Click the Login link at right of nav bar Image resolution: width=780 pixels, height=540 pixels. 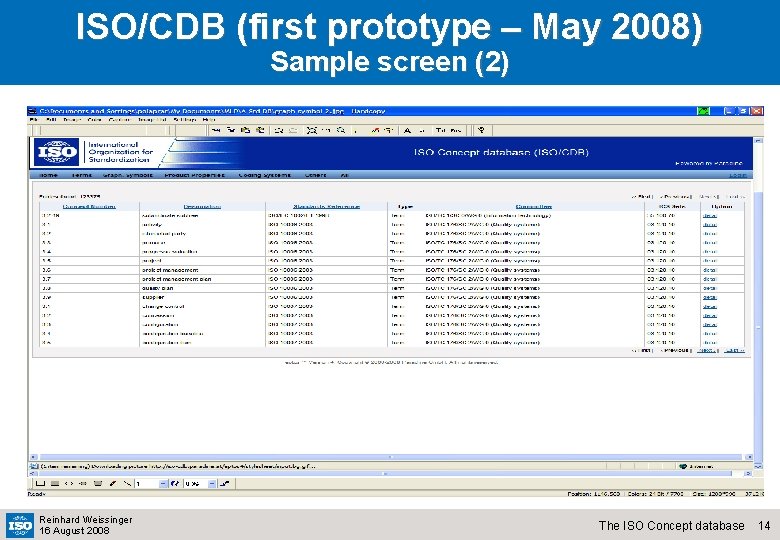[738, 175]
